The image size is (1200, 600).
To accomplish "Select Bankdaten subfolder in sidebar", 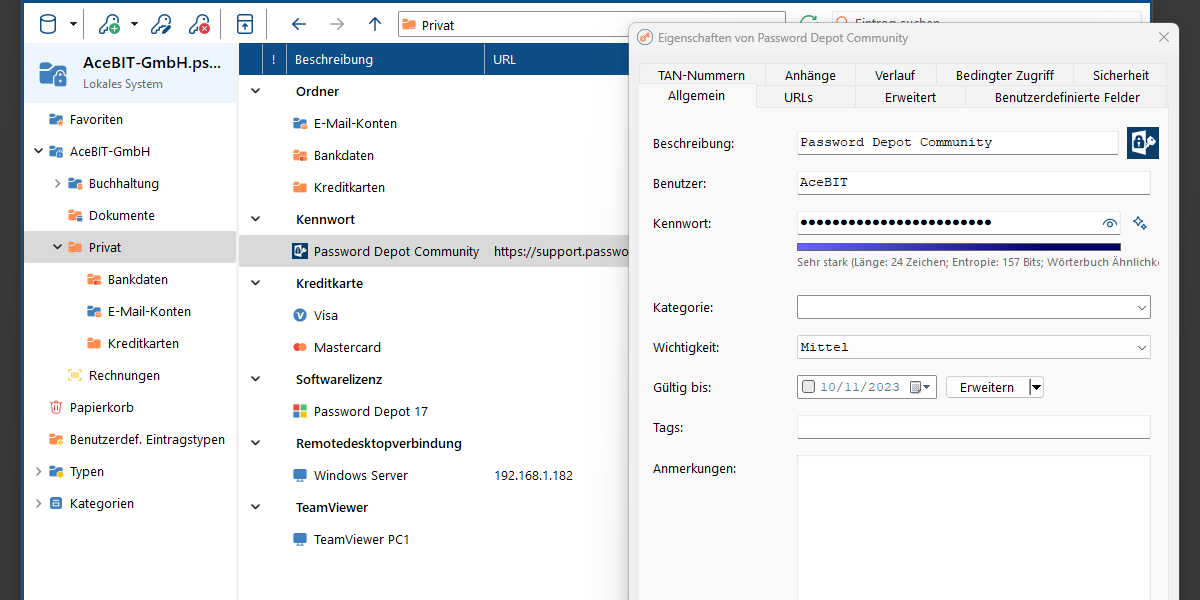I will click(137, 279).
